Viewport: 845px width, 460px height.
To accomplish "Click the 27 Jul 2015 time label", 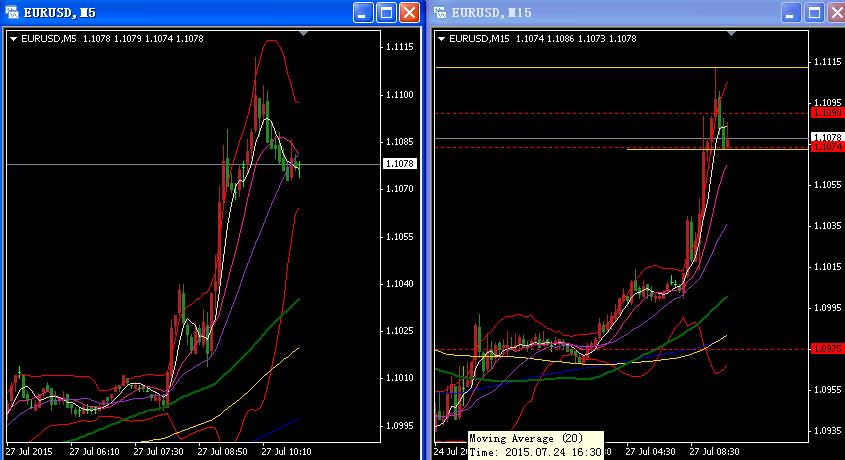I will [29, 451].
